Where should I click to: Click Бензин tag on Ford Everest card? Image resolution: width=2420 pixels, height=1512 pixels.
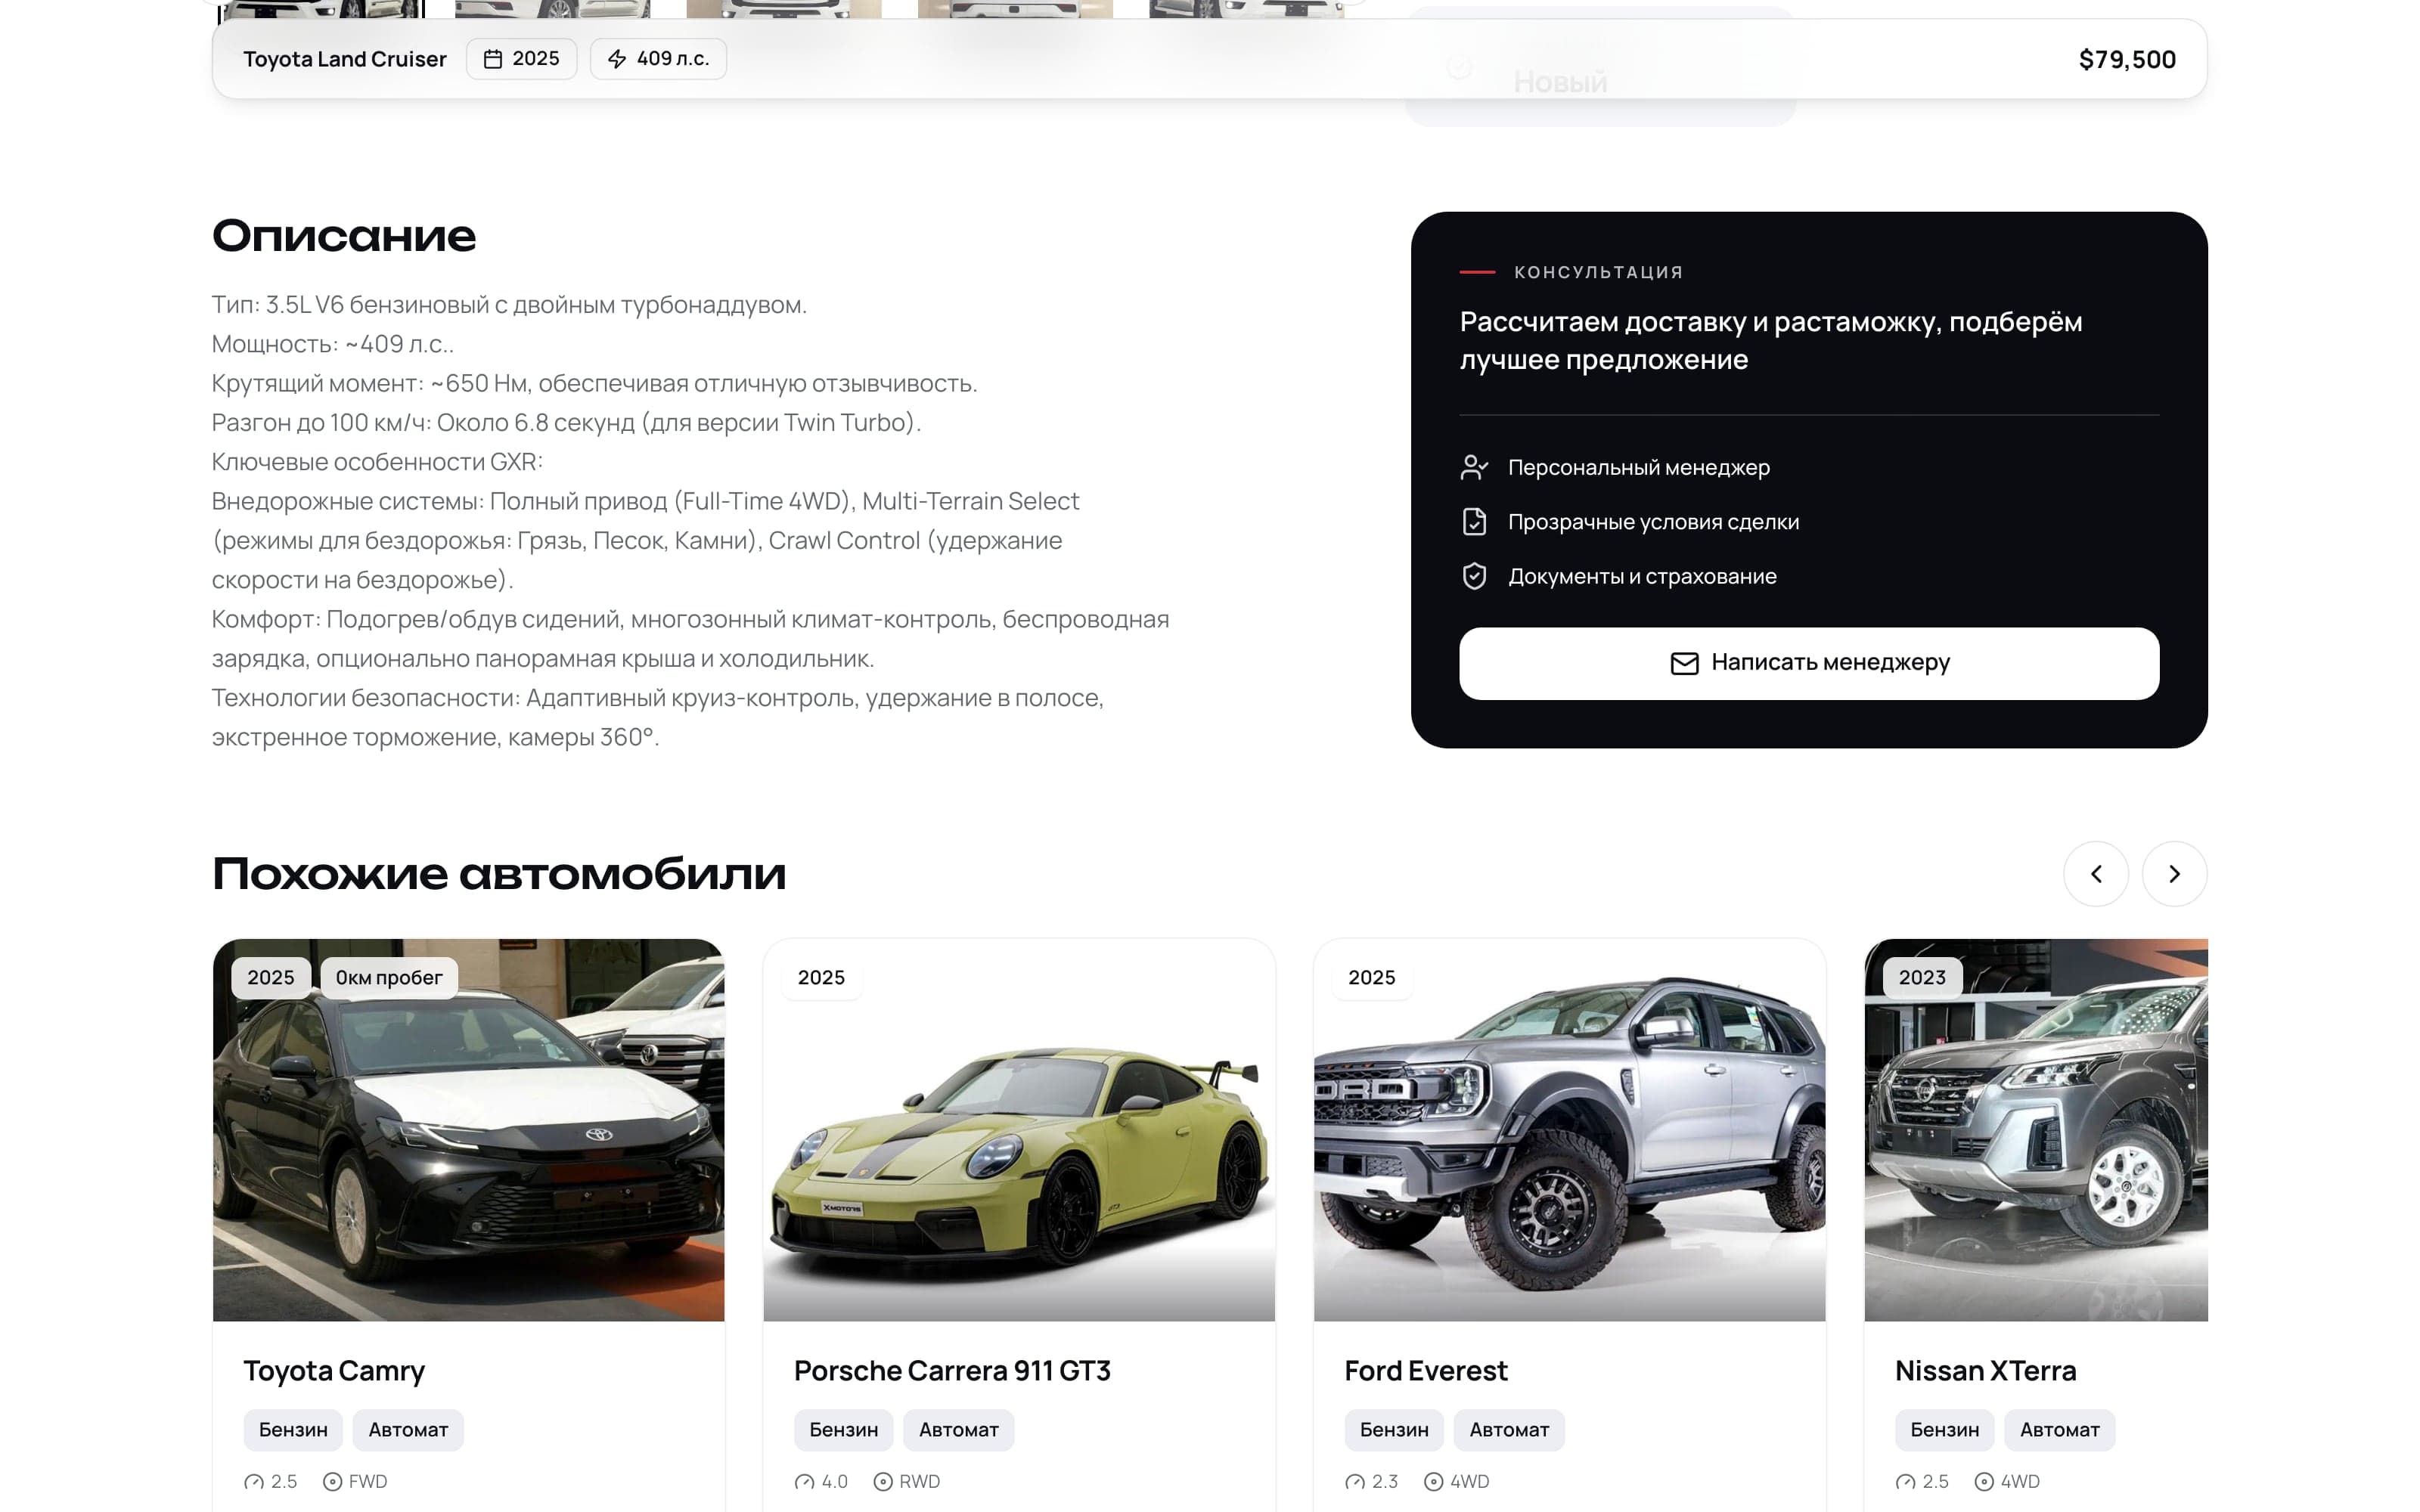[1394, 1430]
